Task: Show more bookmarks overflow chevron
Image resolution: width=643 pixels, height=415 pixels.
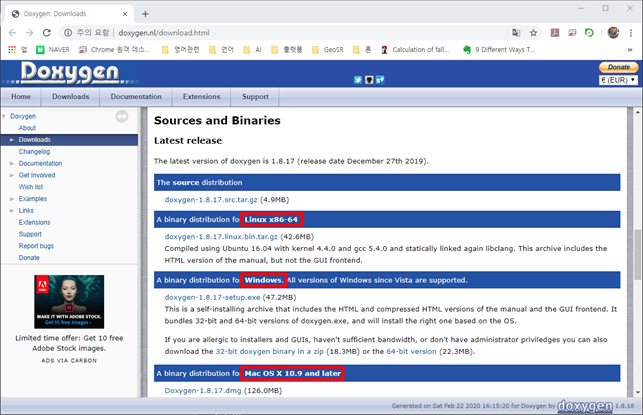Action: pos(630,50)
